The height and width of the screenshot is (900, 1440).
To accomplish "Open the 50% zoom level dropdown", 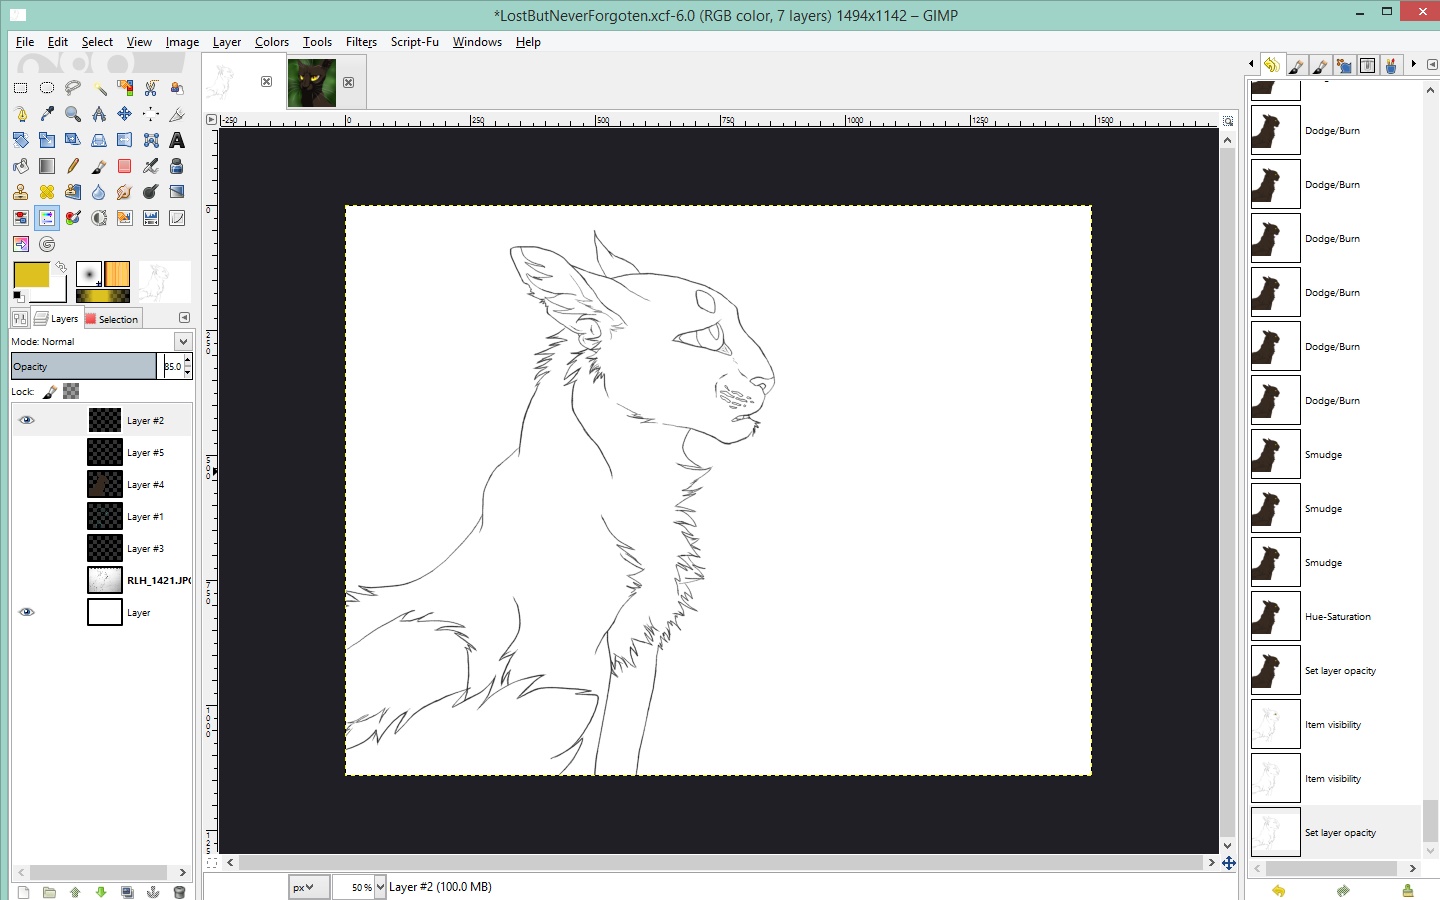I will [380, 887].
